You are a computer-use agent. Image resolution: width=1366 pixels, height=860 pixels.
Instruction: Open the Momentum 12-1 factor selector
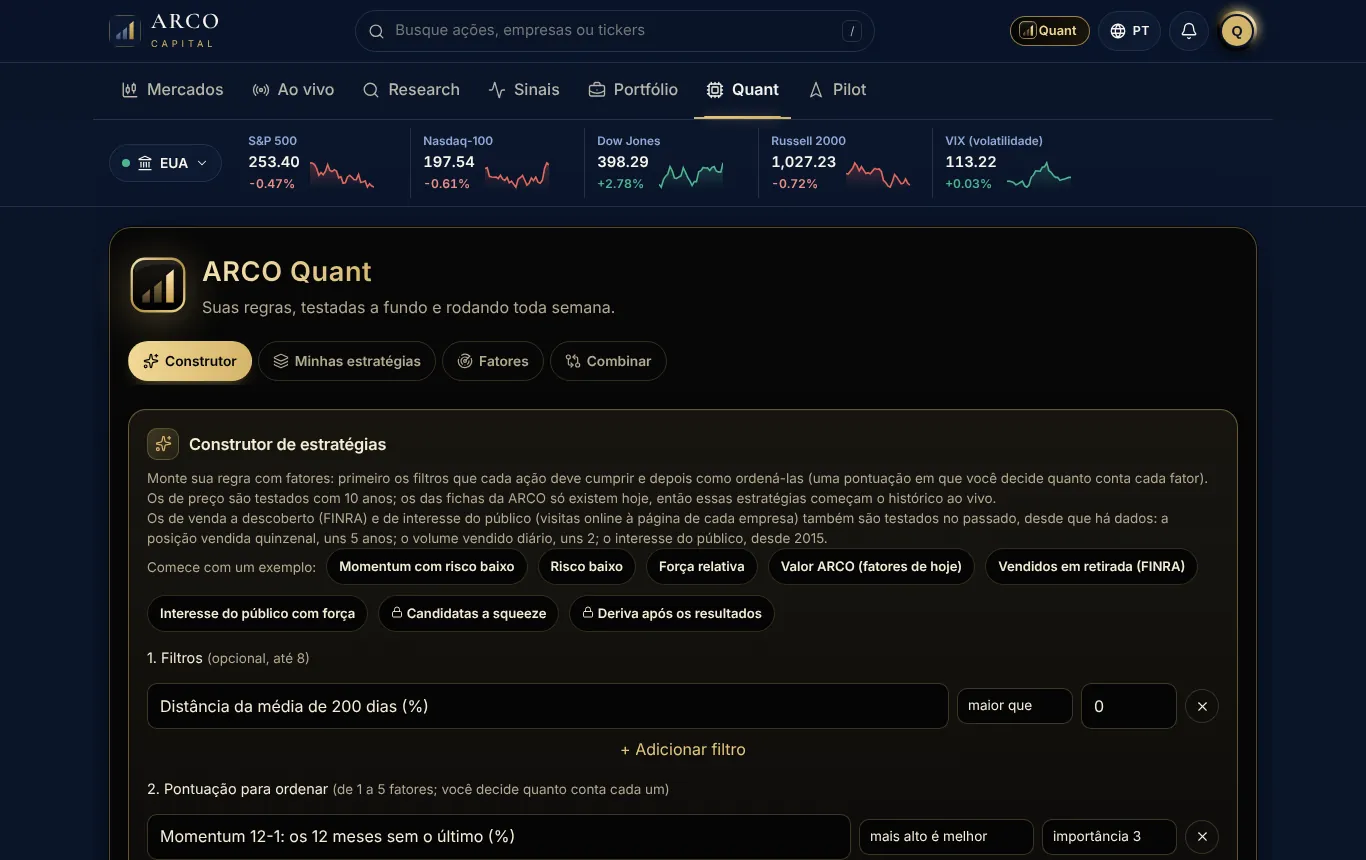pyautogui.click(x=498, y=837)
